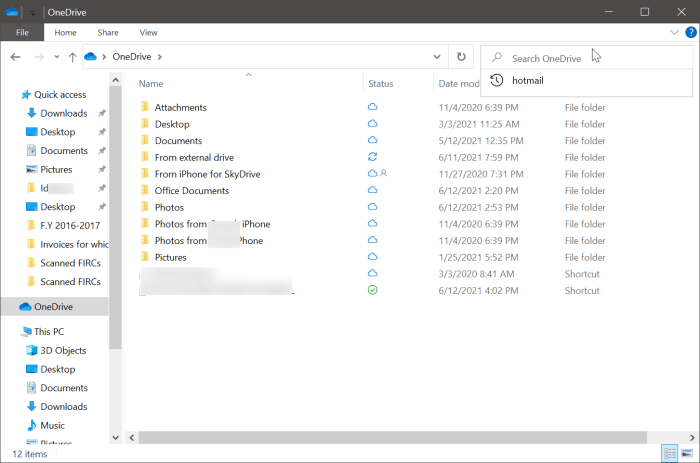Open Quick Access Toolbar customize dropdown
700x463 pixels.
tap(33, 13)
